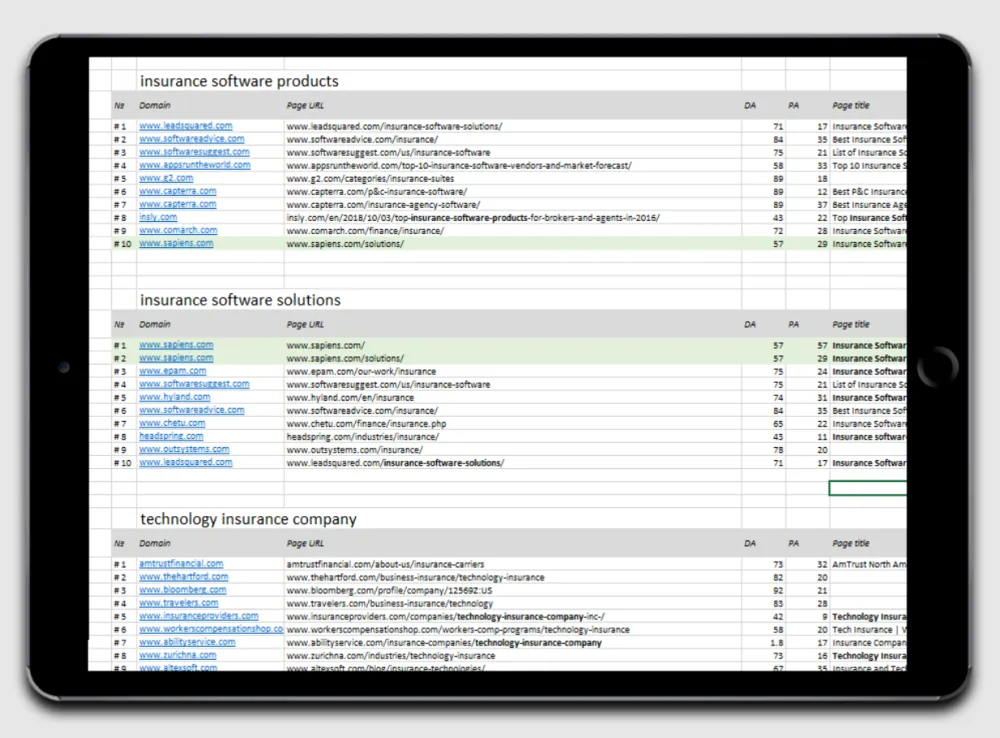Open the www.thehartford.com domain link

tap(183, 577)
